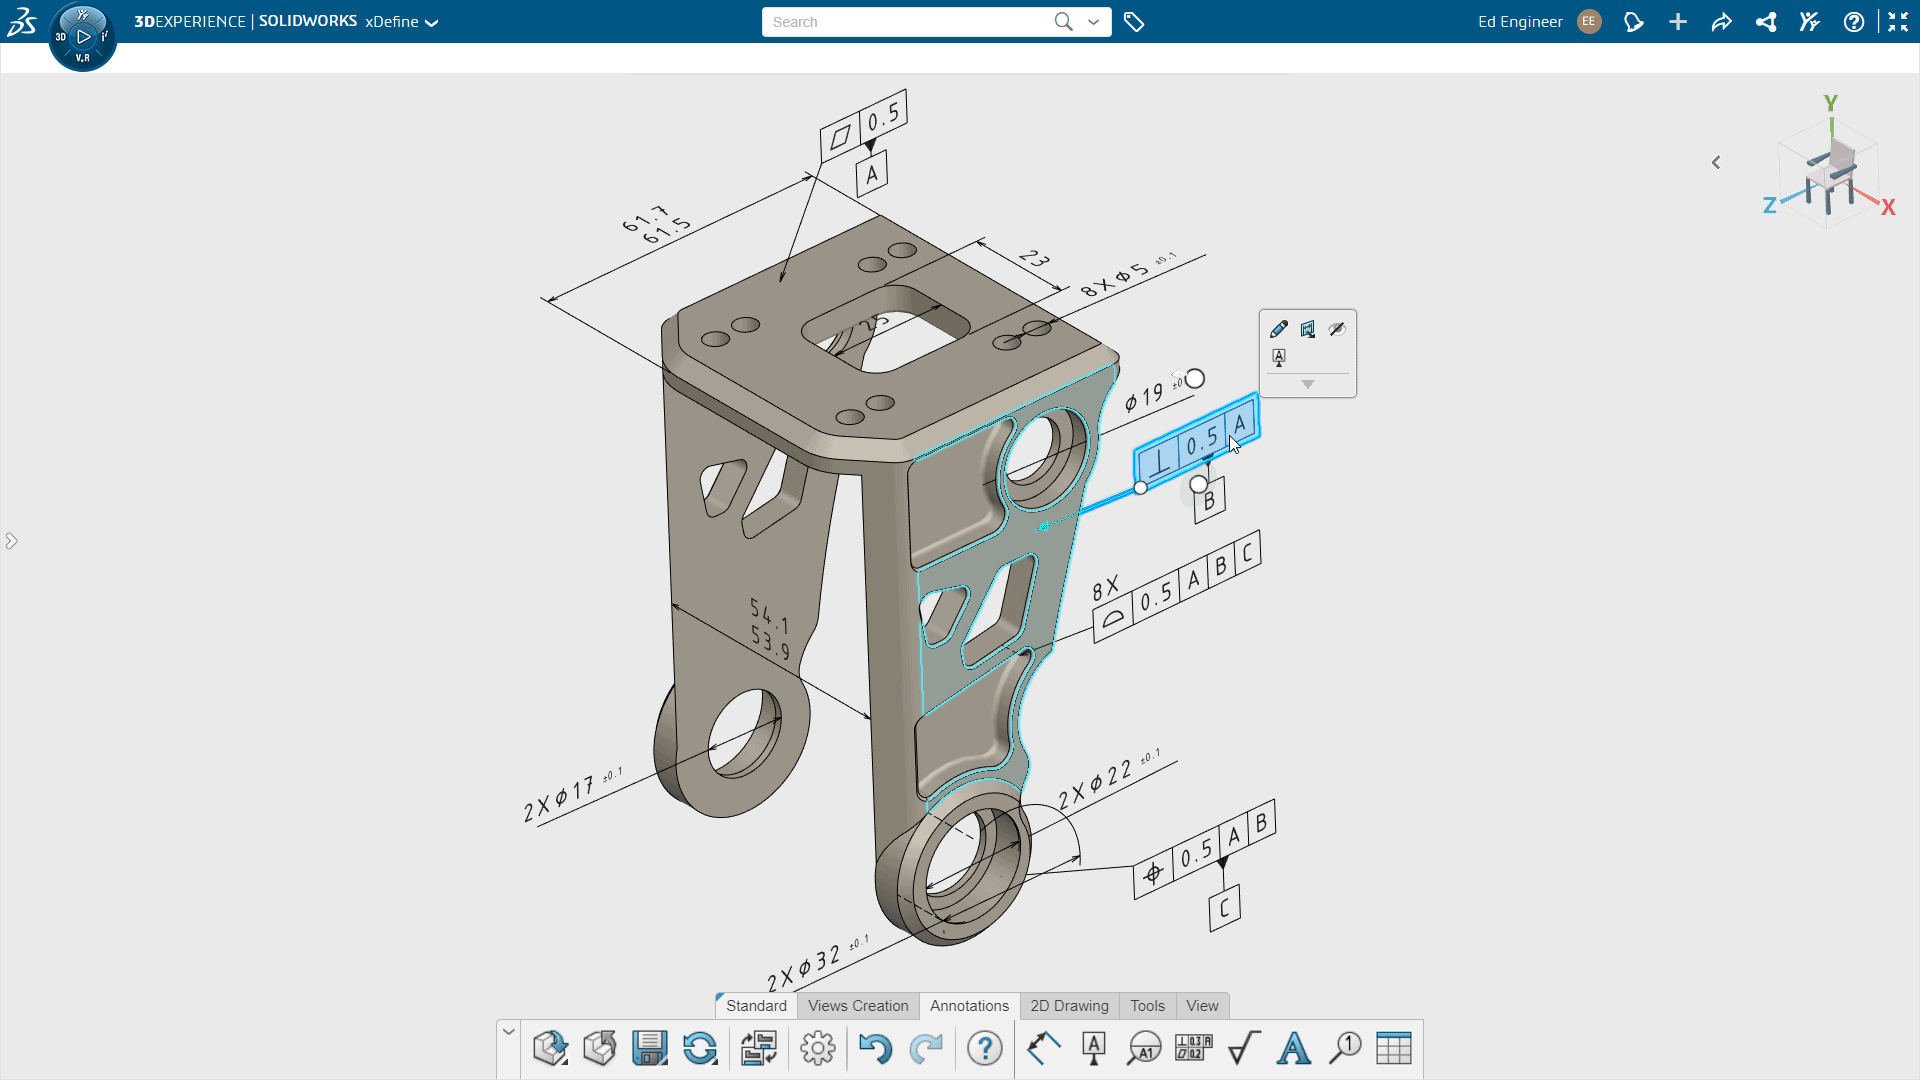This screenshot has height=1080, width=1920.
Task: Open the search suggestions dropdown
Action: [x=1093, y=22]
